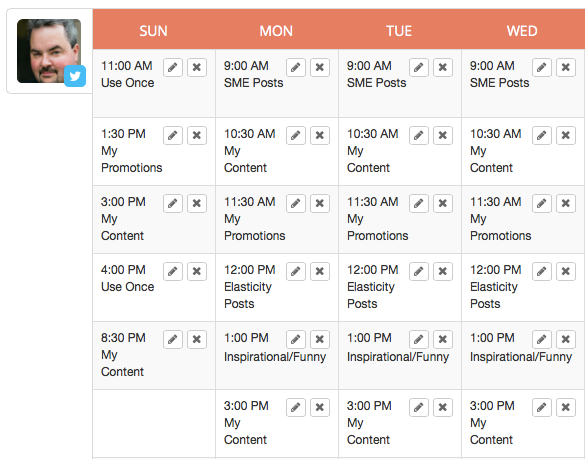This screenshot has width=585, height=459.
Task: Remove Wednesday 11:30 AM My Promotions slot
Action: coord(566,203)
